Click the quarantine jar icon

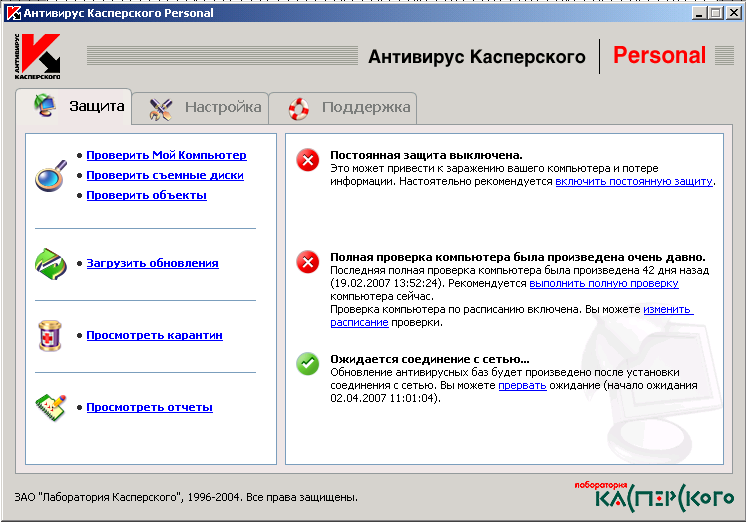point(50,335)
